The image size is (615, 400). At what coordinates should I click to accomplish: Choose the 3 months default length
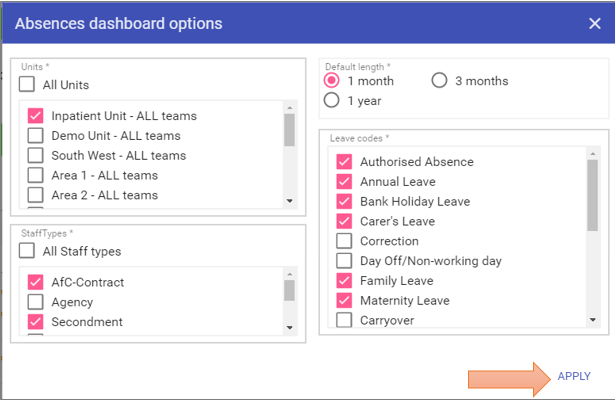point(439,81)
